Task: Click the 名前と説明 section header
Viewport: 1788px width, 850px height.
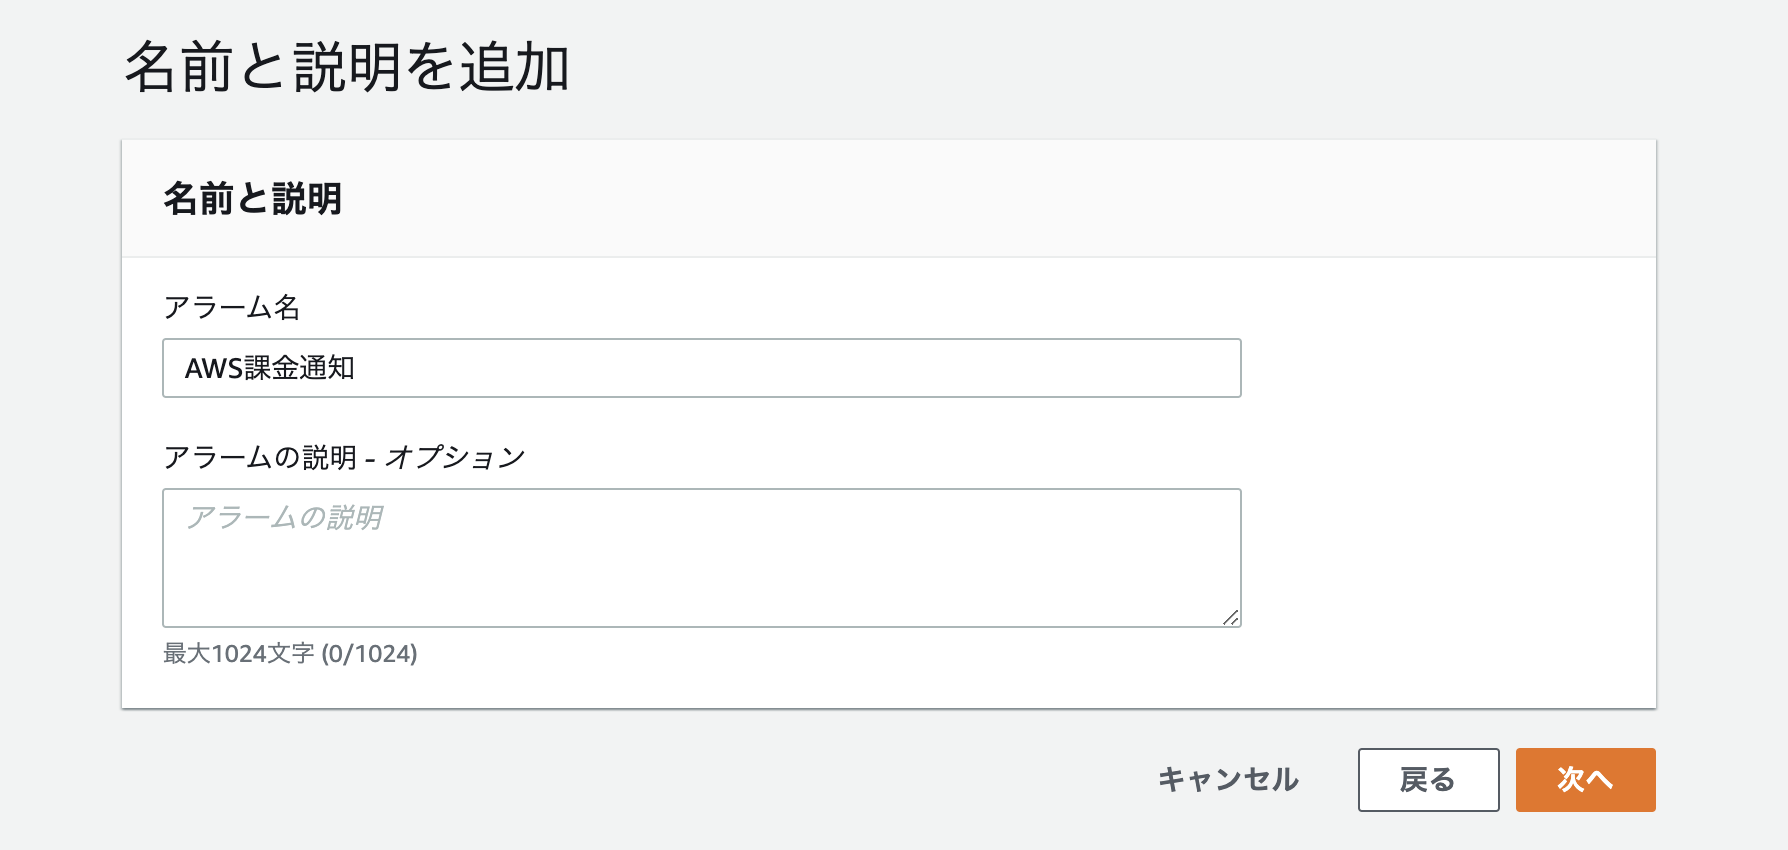Action: pos(252,198)
